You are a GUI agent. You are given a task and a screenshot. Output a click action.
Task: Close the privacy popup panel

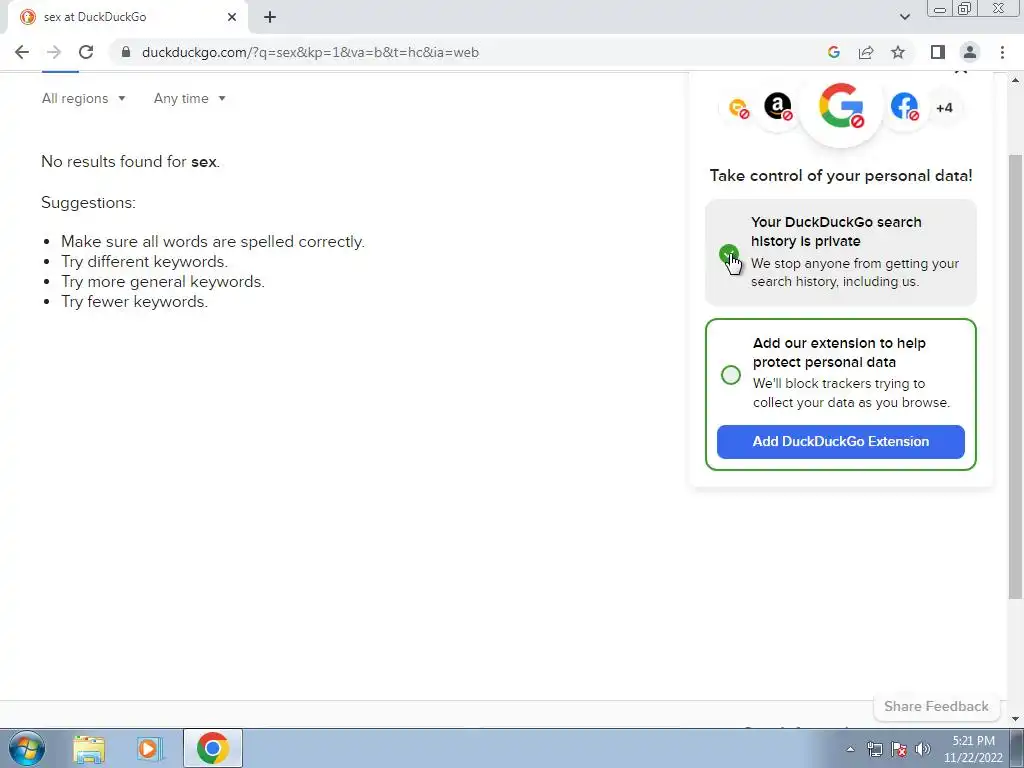(x=961, y=70)
